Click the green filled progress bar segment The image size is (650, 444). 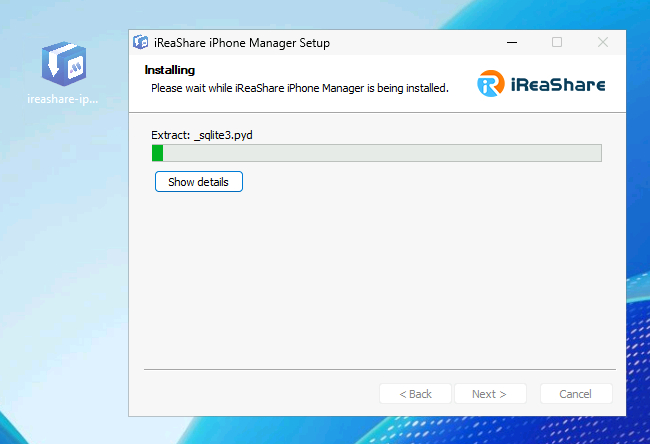tap(157, 153)
